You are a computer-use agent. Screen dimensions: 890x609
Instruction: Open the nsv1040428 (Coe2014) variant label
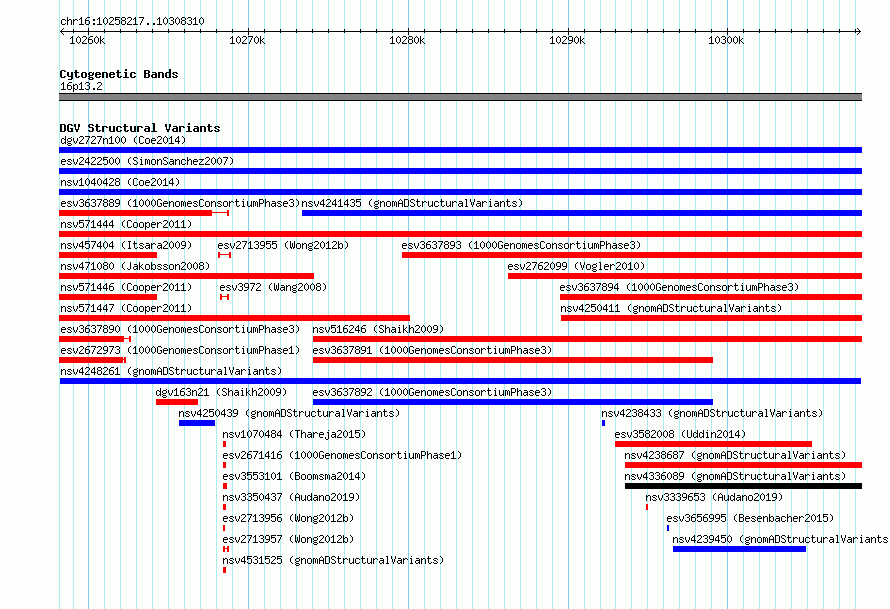[120, 182]
